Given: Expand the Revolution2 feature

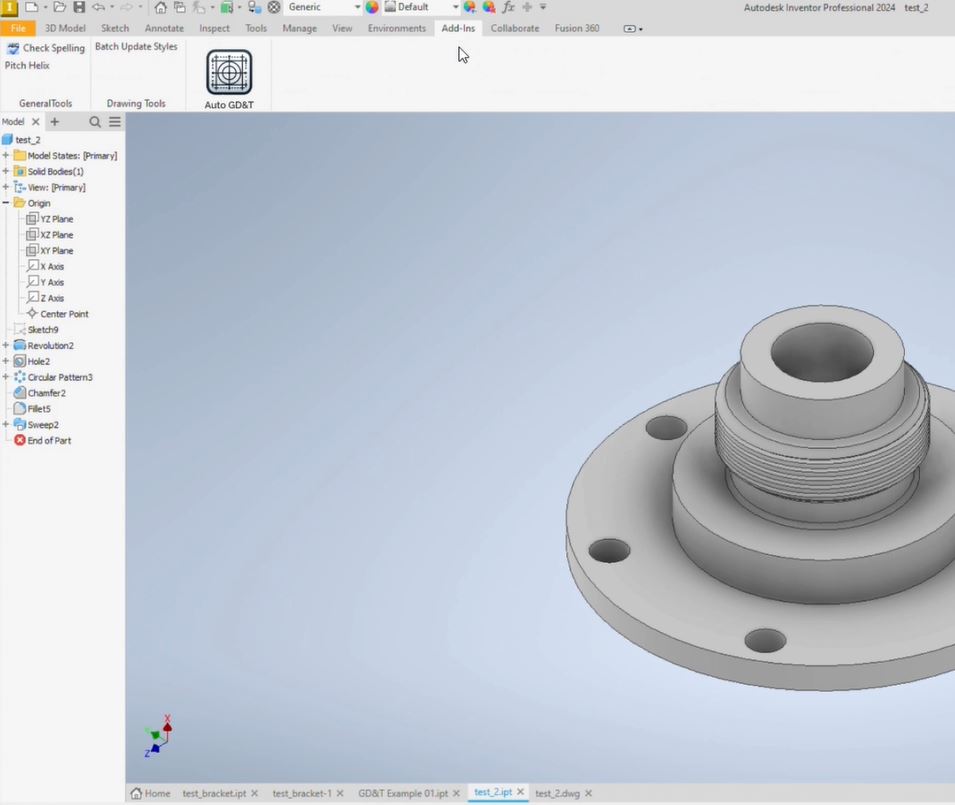Looking at the screenshot, I should pyautogui.click(x=5, y=345).
